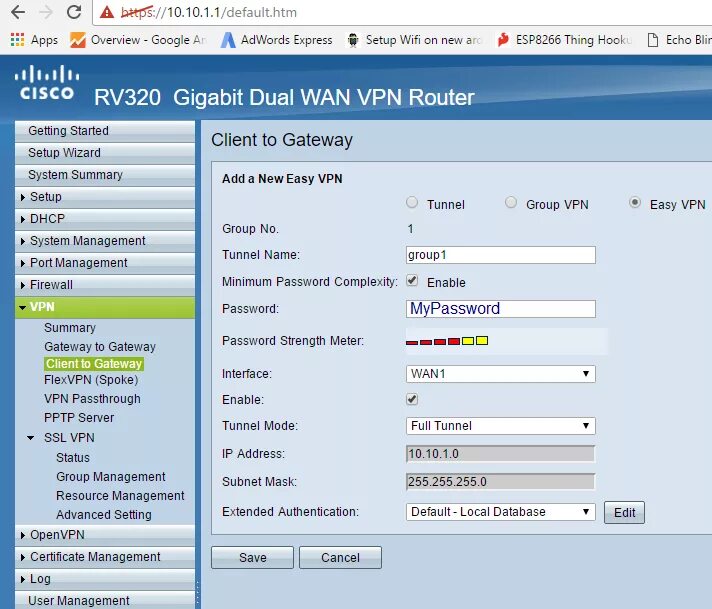Expand the DHCP menu section
Viewport: 712px width, 609px height.
[105, 218]
